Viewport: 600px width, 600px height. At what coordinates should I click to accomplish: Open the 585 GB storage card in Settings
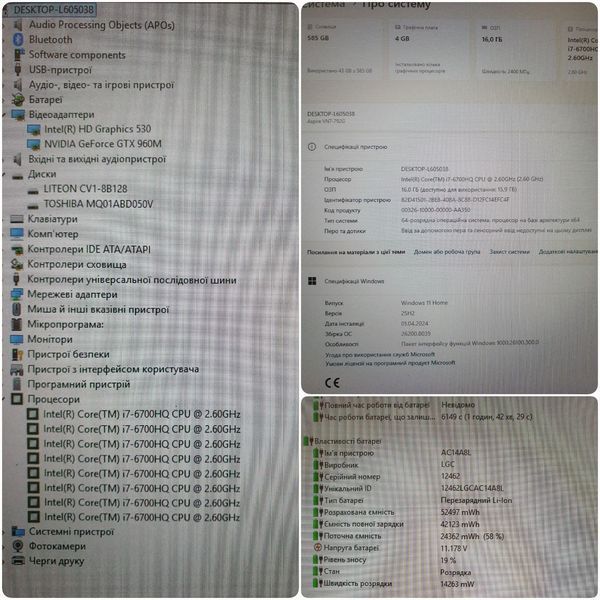[342, 49]
